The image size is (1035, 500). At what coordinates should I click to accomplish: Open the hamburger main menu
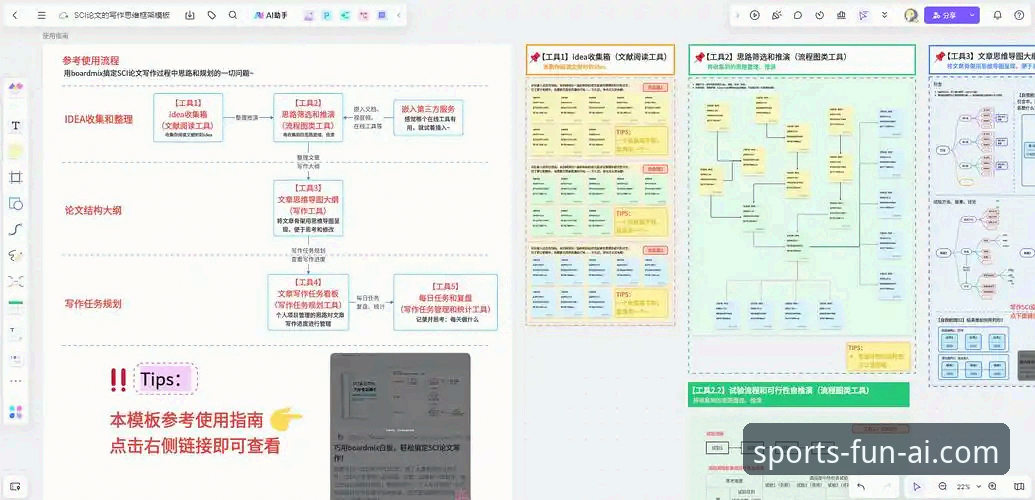[42, 15]
